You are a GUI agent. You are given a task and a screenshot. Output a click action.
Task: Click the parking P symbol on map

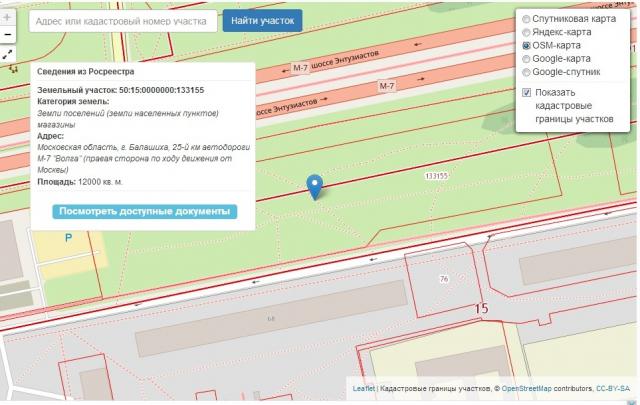click(68, 238)
